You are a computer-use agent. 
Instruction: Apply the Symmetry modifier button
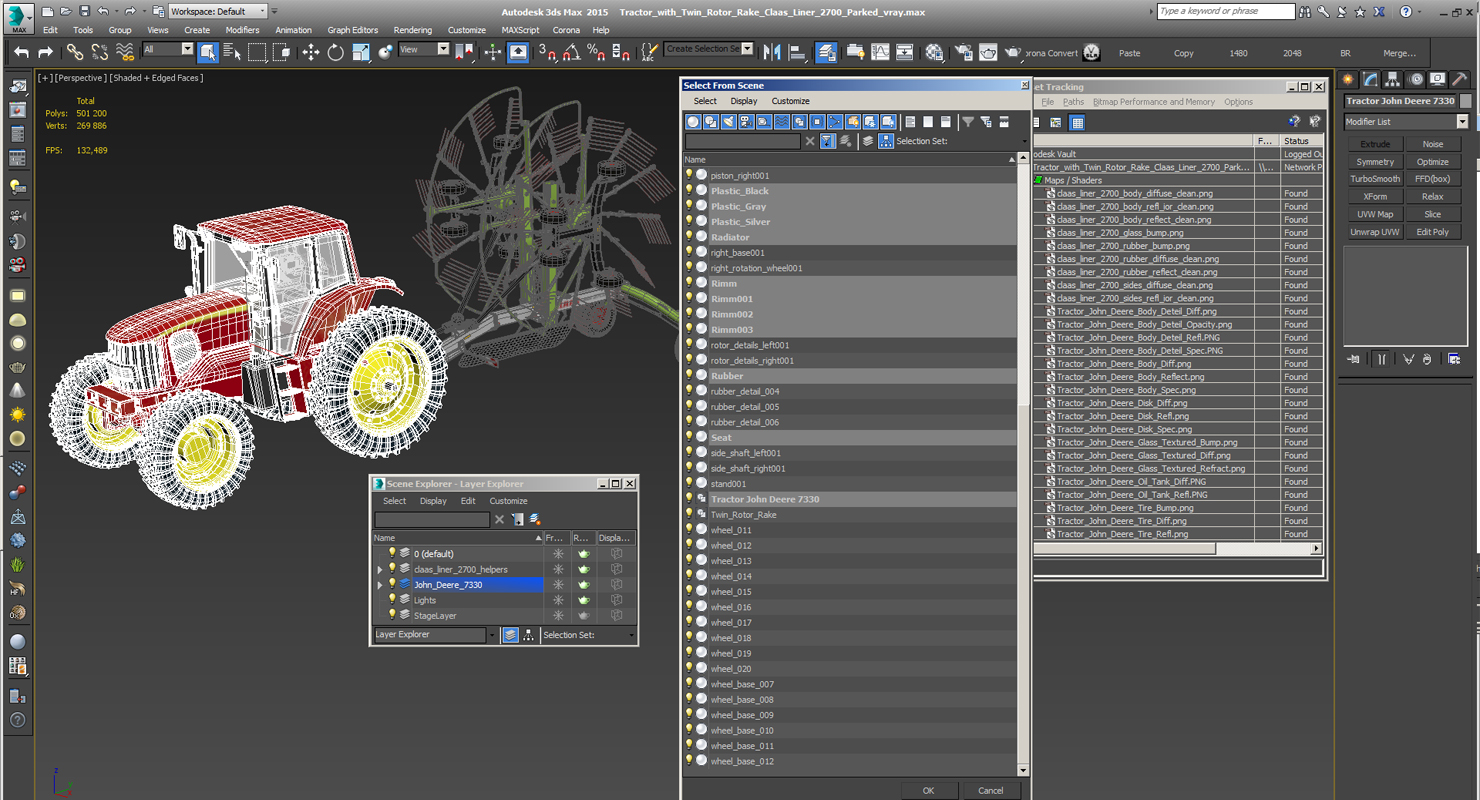[x=1375, y=162]
